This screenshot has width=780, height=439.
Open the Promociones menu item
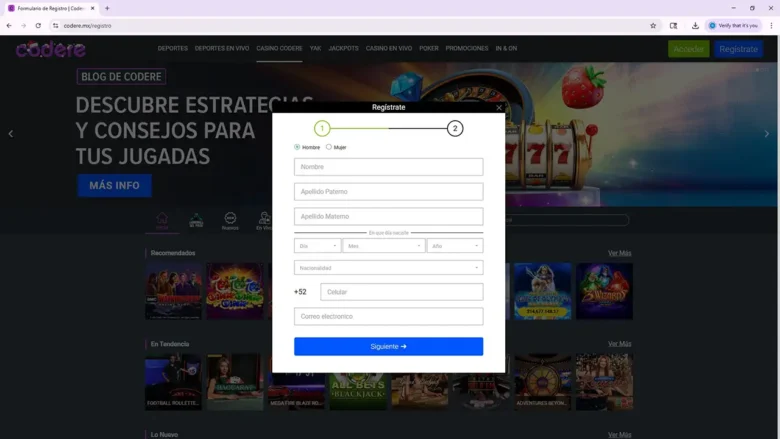point(467,49)
